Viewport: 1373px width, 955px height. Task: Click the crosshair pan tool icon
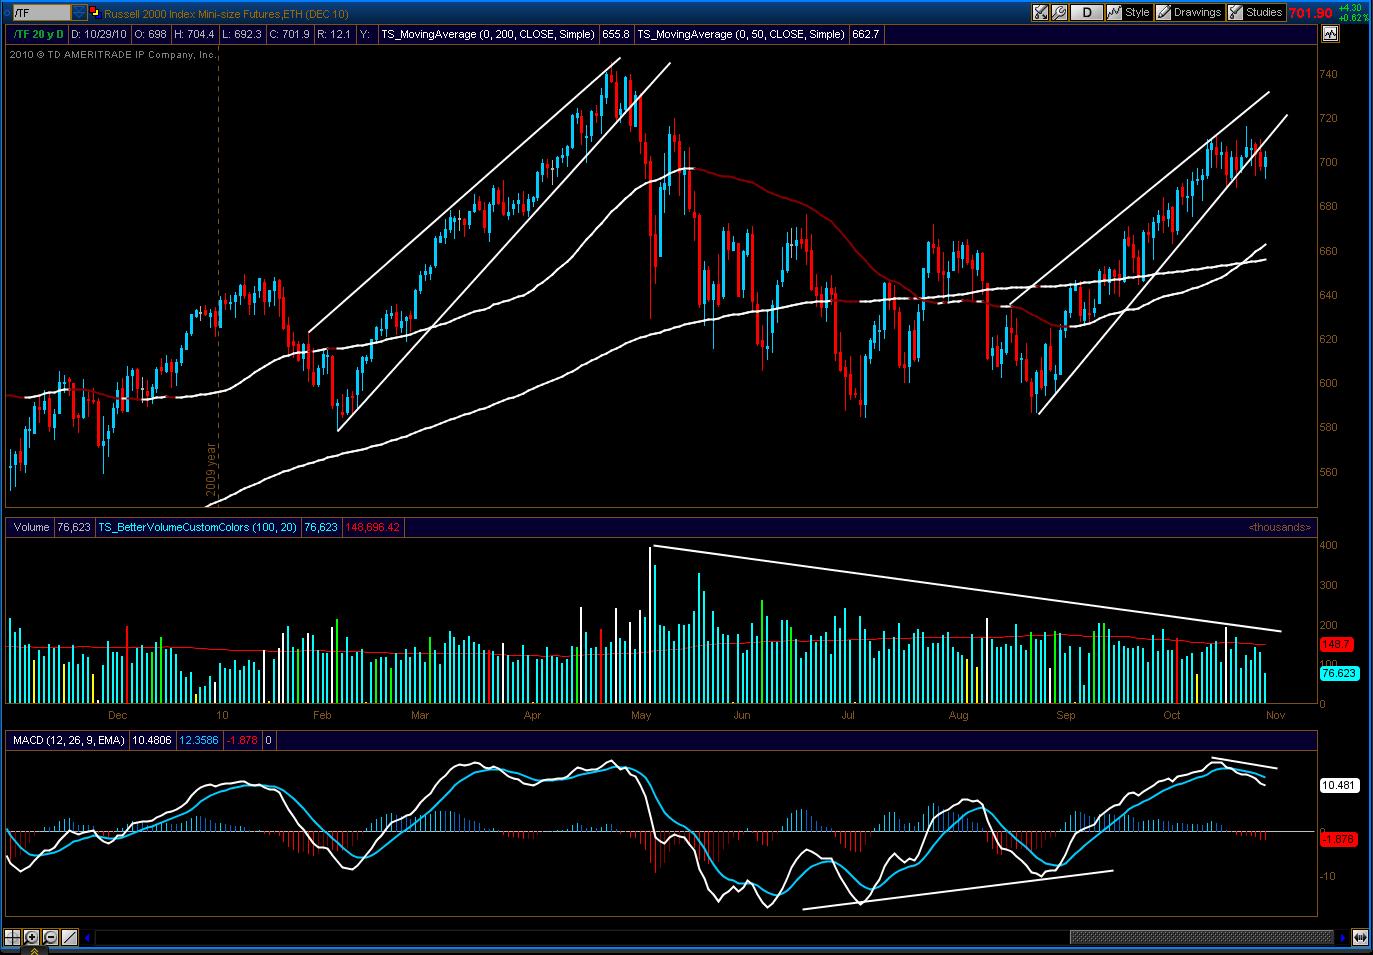coord(14,937)
